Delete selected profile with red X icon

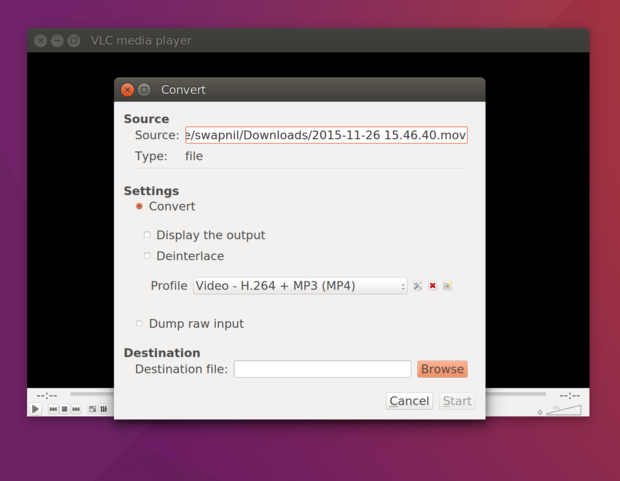[433, 286]
